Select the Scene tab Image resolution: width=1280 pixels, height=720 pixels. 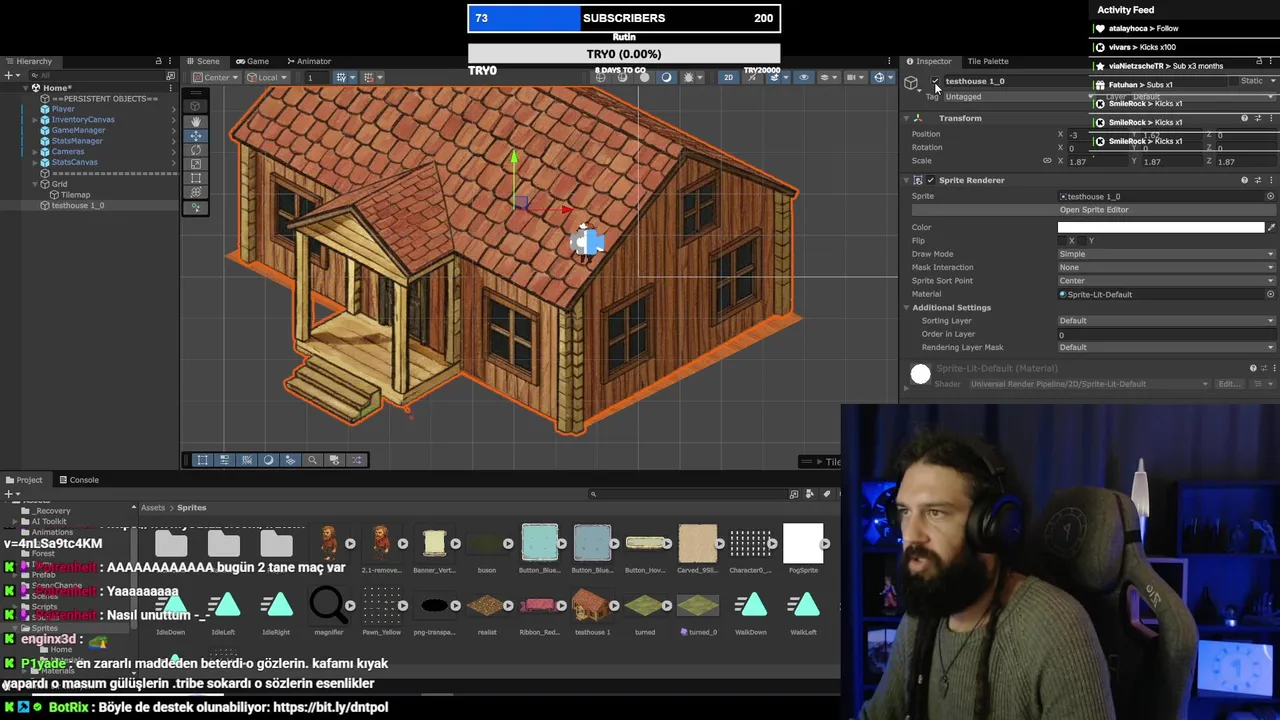[x=203, y=61]
